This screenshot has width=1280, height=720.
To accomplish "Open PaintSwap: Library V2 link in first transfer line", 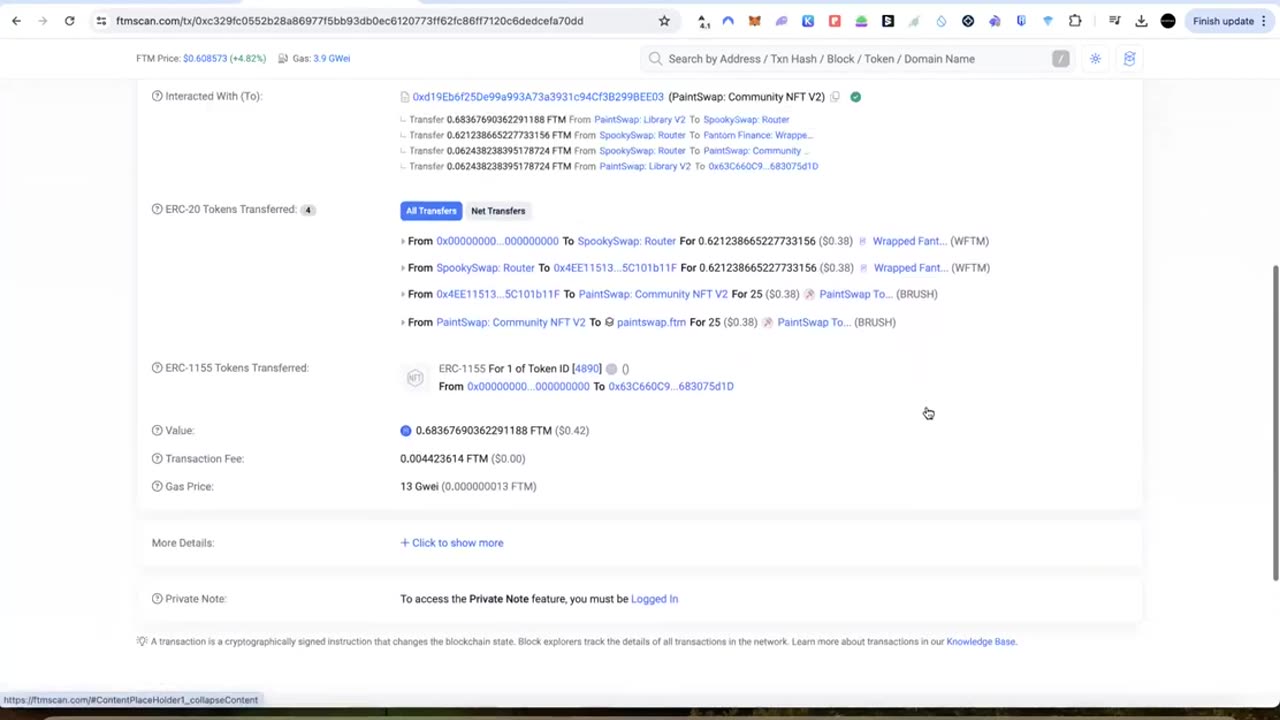I will point(640,120).
